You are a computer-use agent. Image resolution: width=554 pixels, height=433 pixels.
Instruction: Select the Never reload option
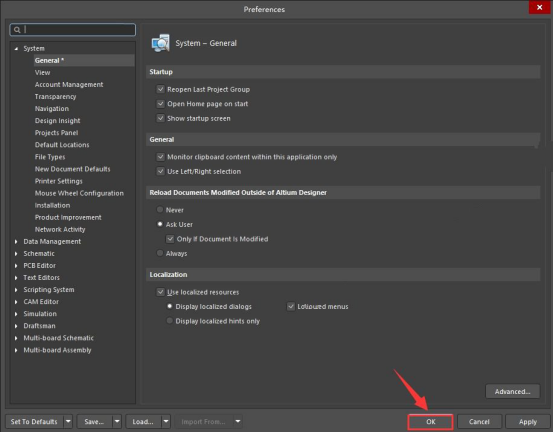[x=160, y=210]
